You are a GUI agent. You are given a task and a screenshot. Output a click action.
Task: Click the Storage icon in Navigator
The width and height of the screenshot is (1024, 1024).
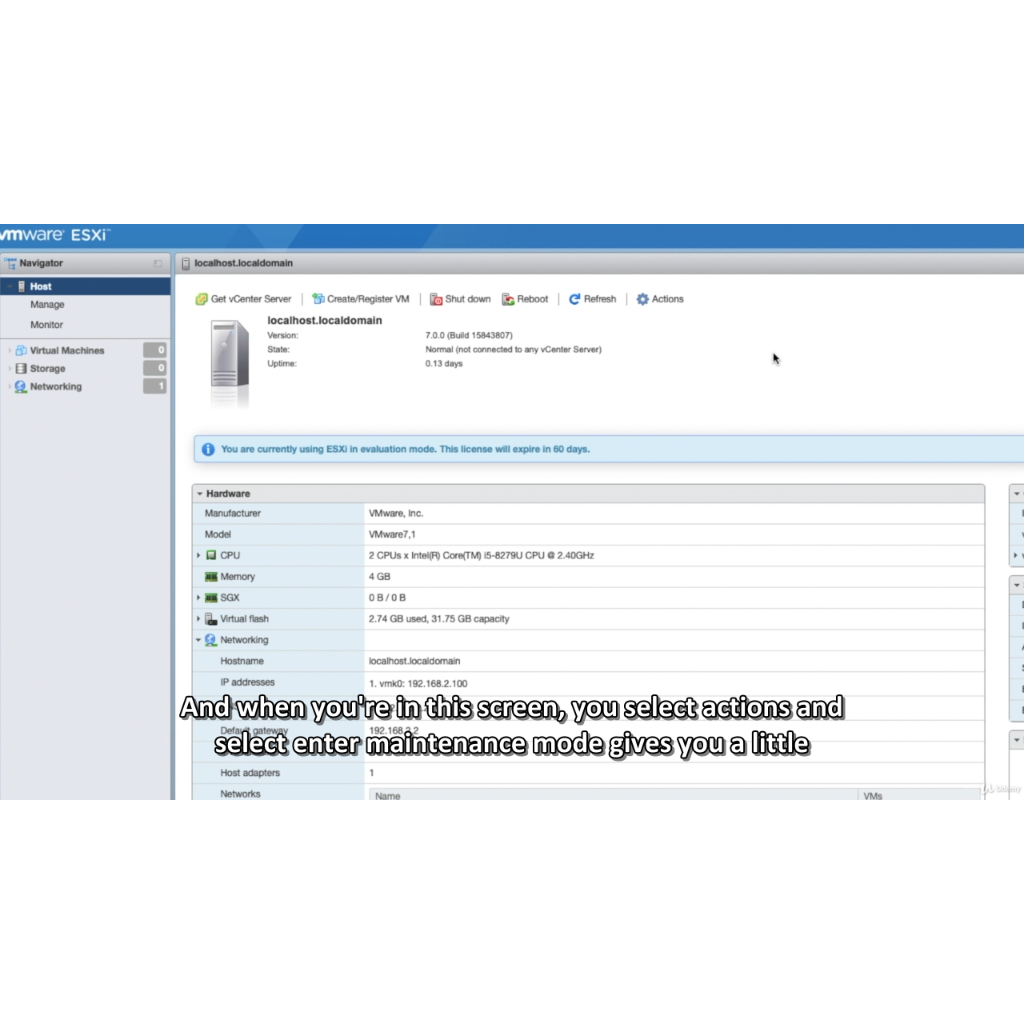pyautogui.click(x=21, y=368)
